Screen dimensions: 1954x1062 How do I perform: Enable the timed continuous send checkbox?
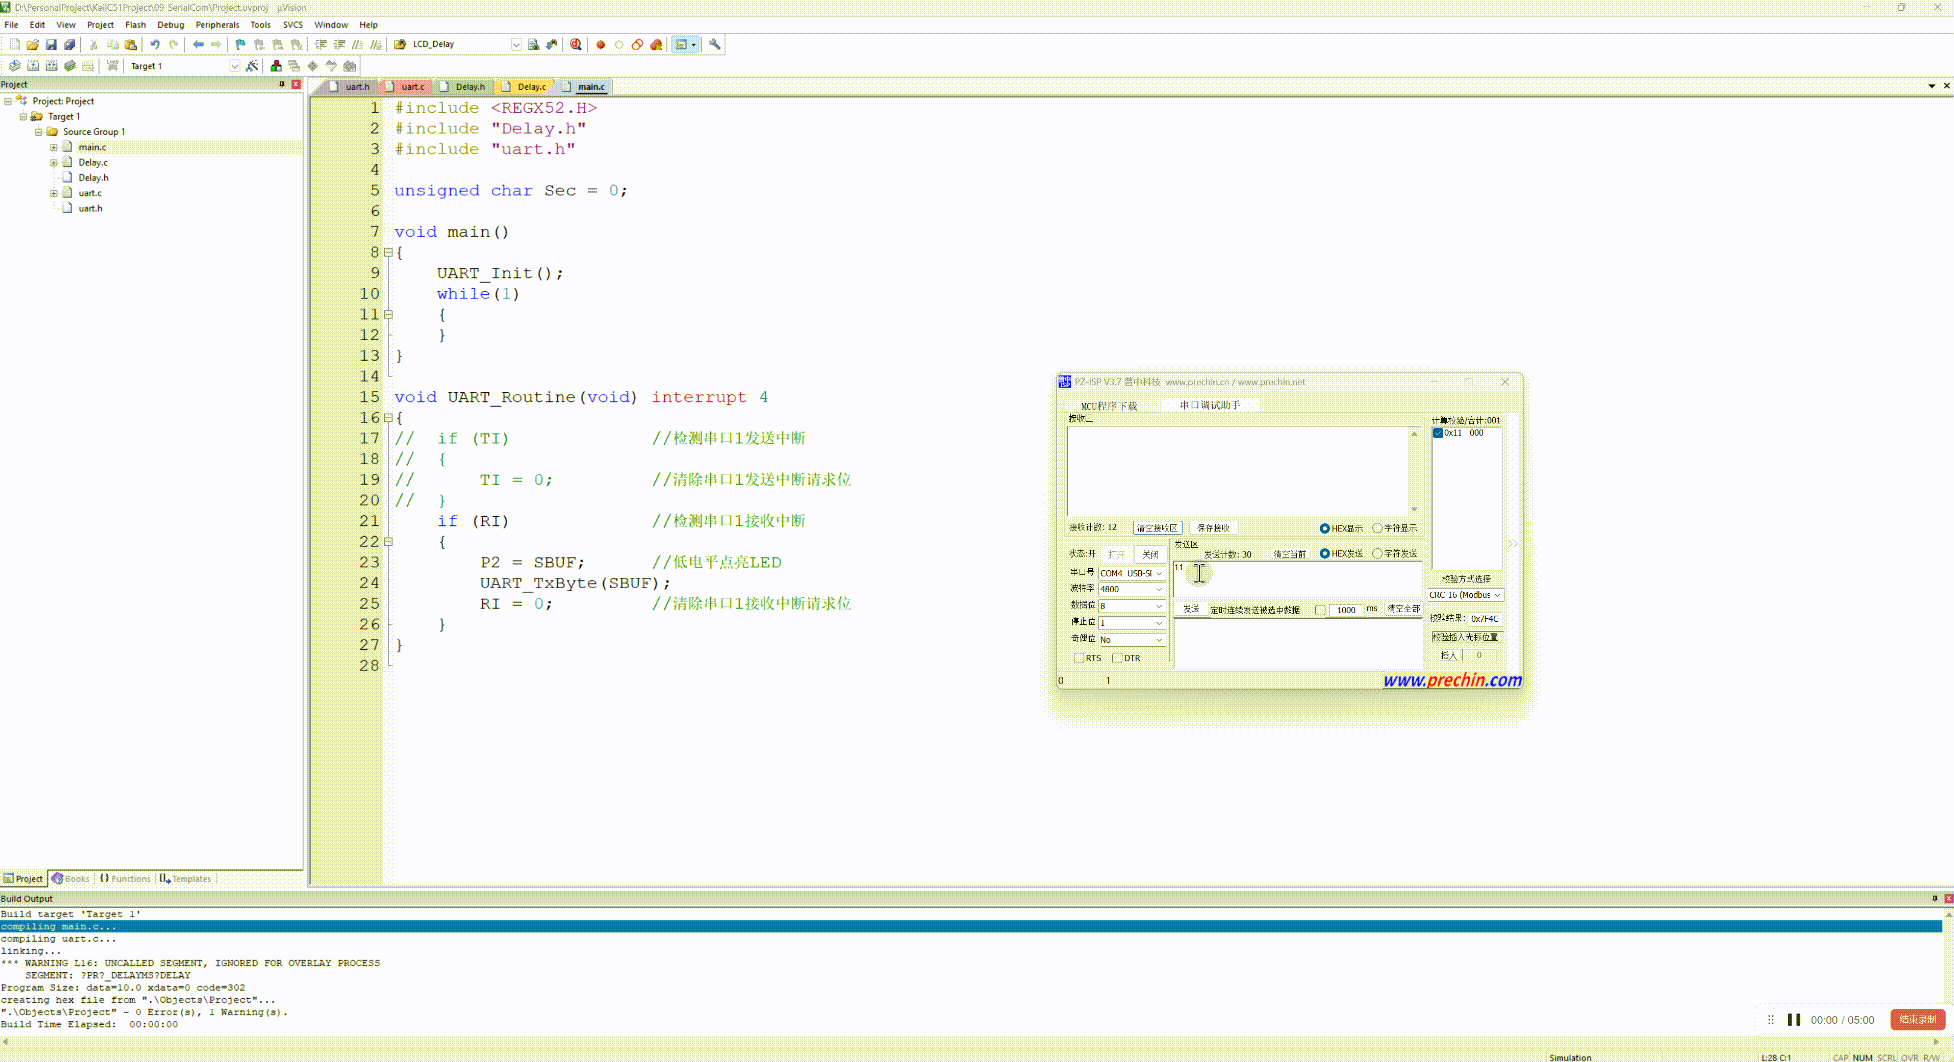pyautogui.click(x=1320, y=610)
